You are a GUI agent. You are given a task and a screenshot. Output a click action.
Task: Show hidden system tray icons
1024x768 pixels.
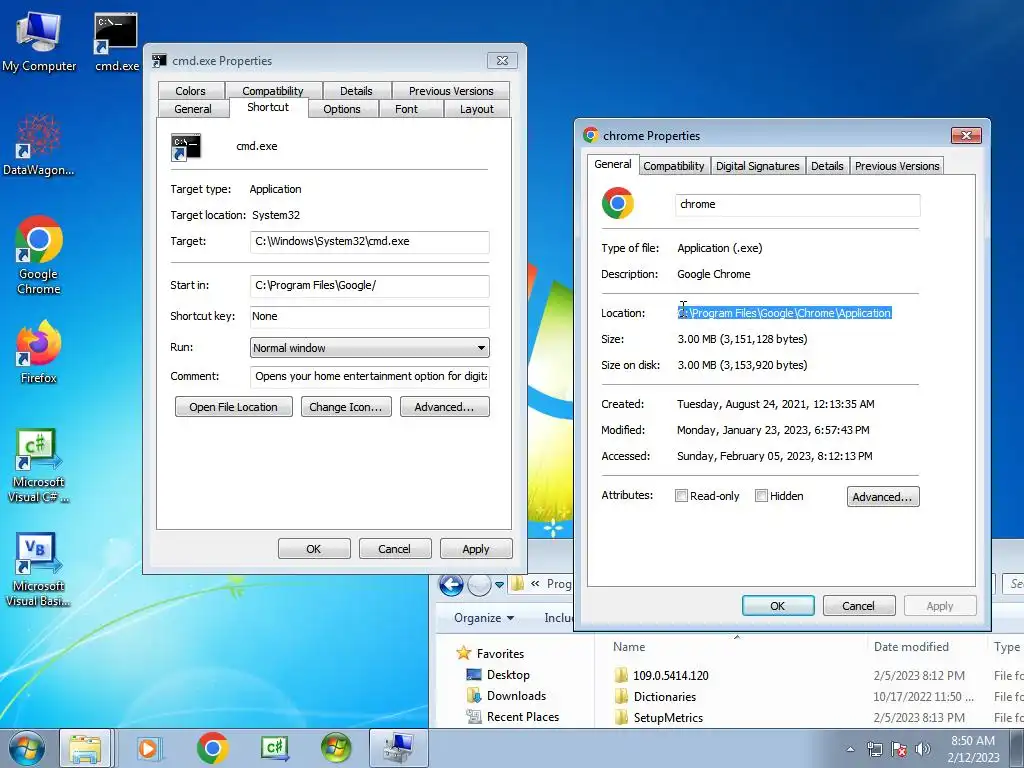click(x=850, y=749)
